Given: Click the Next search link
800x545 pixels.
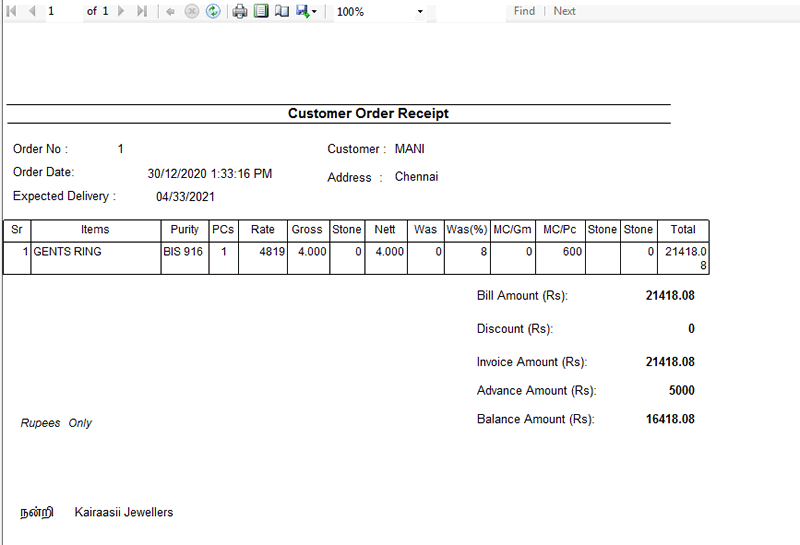Looking at the screenshot, I should point(564,11).
